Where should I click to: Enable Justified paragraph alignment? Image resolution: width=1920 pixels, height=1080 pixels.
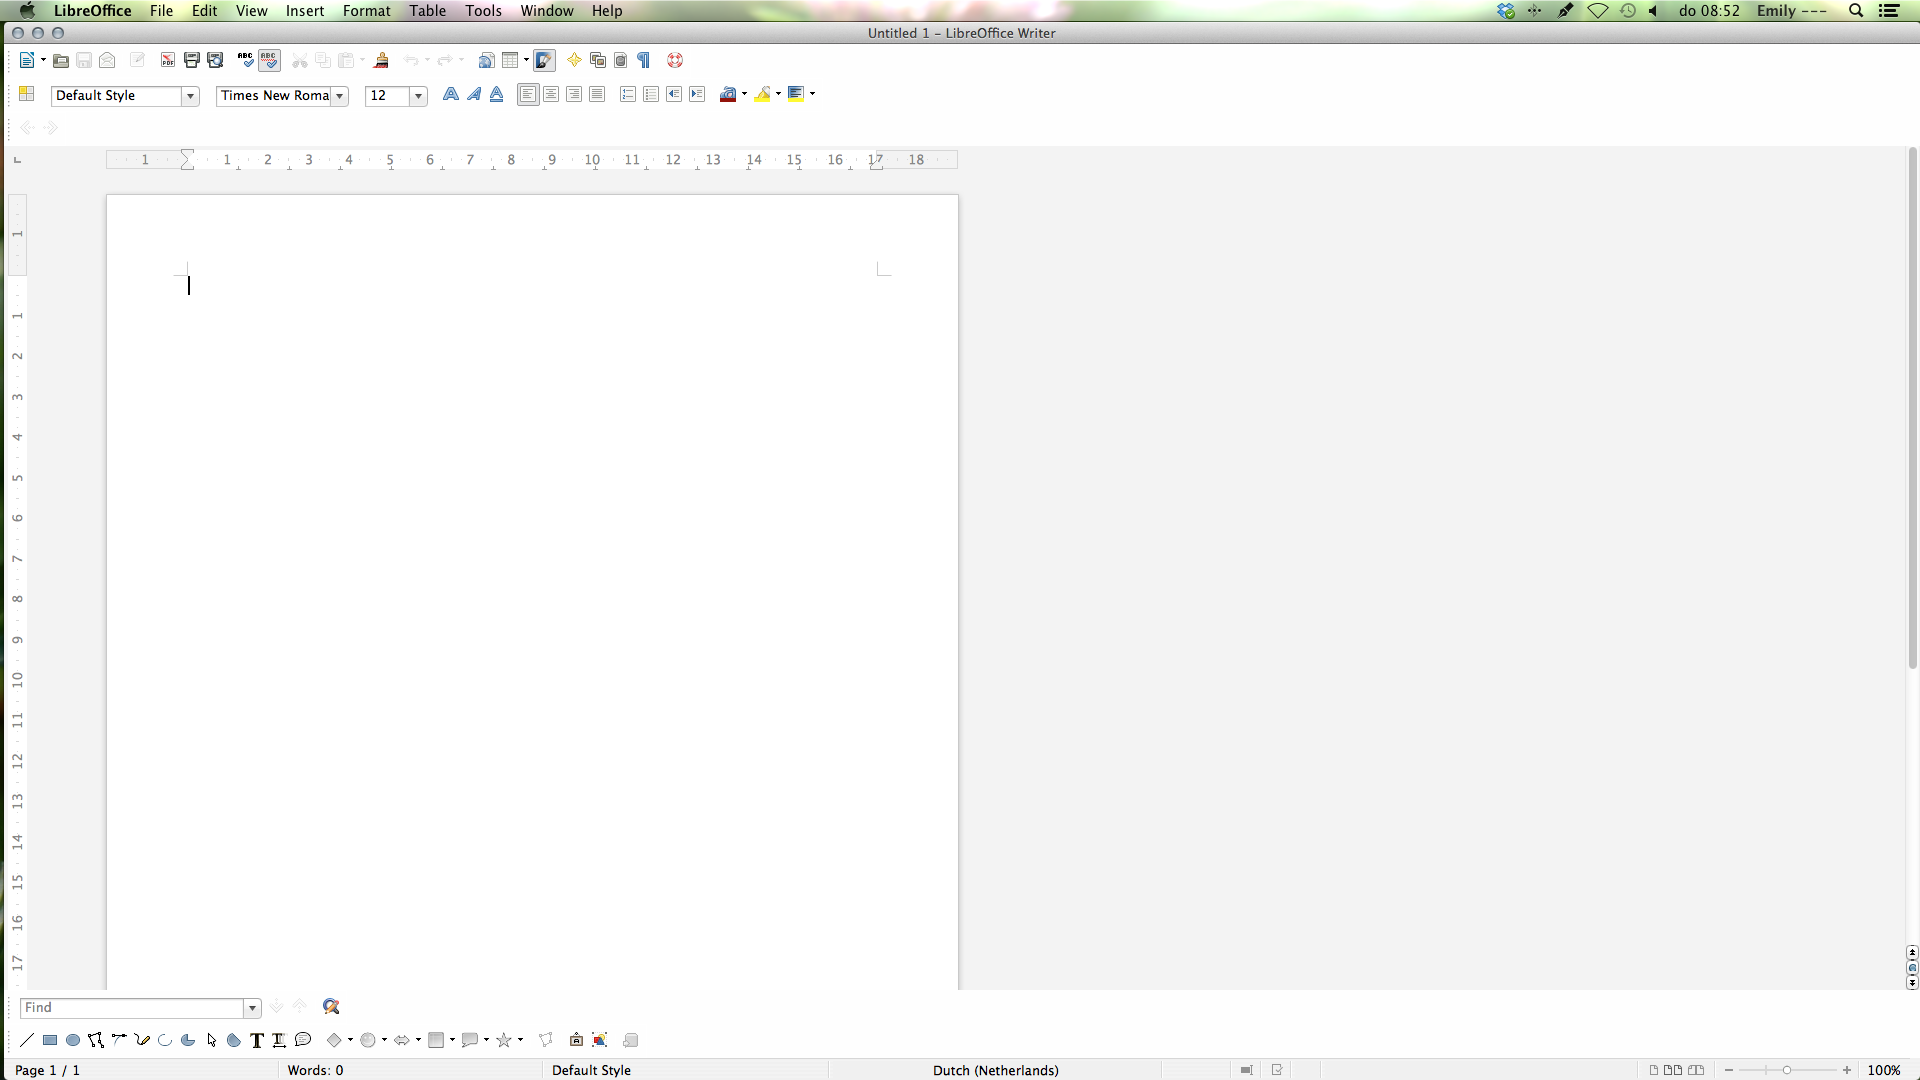click(x=597, y=94)
